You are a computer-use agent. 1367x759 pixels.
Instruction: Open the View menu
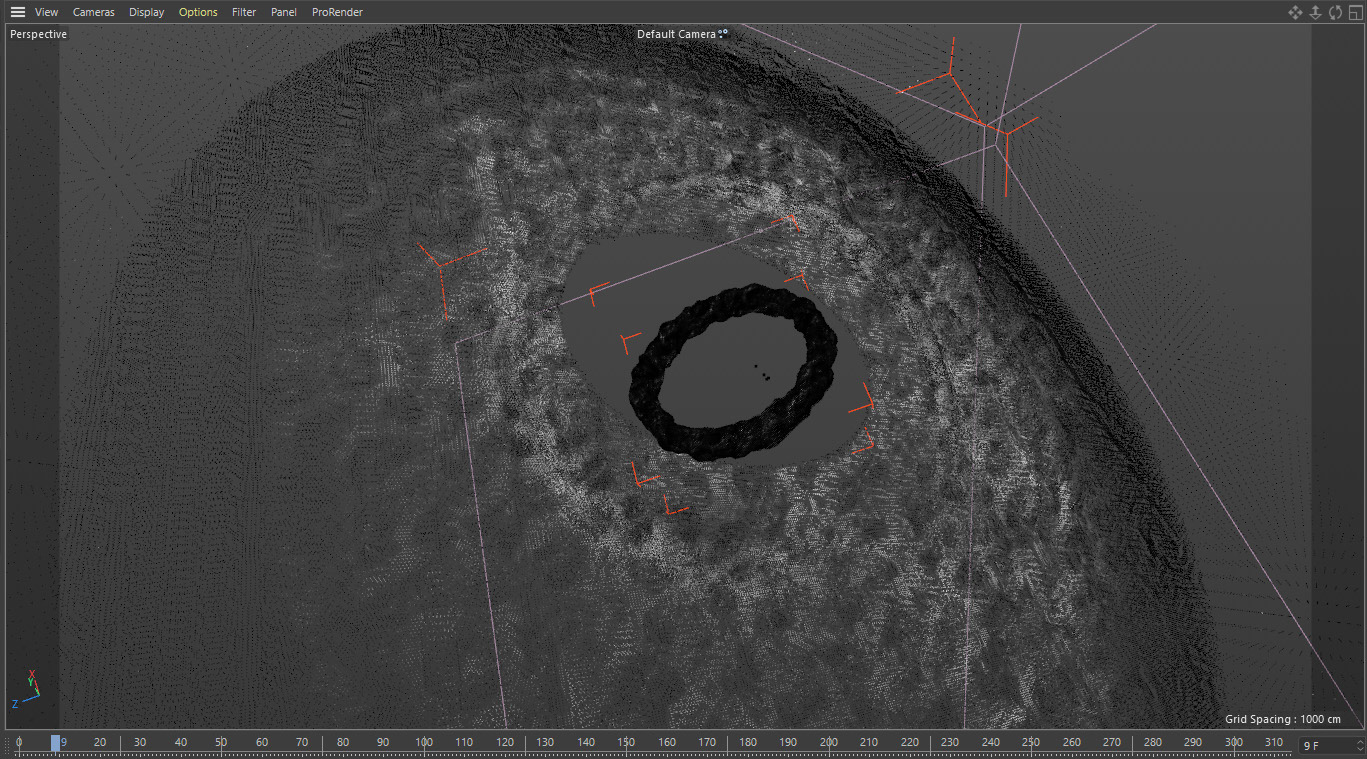[46, 12]
